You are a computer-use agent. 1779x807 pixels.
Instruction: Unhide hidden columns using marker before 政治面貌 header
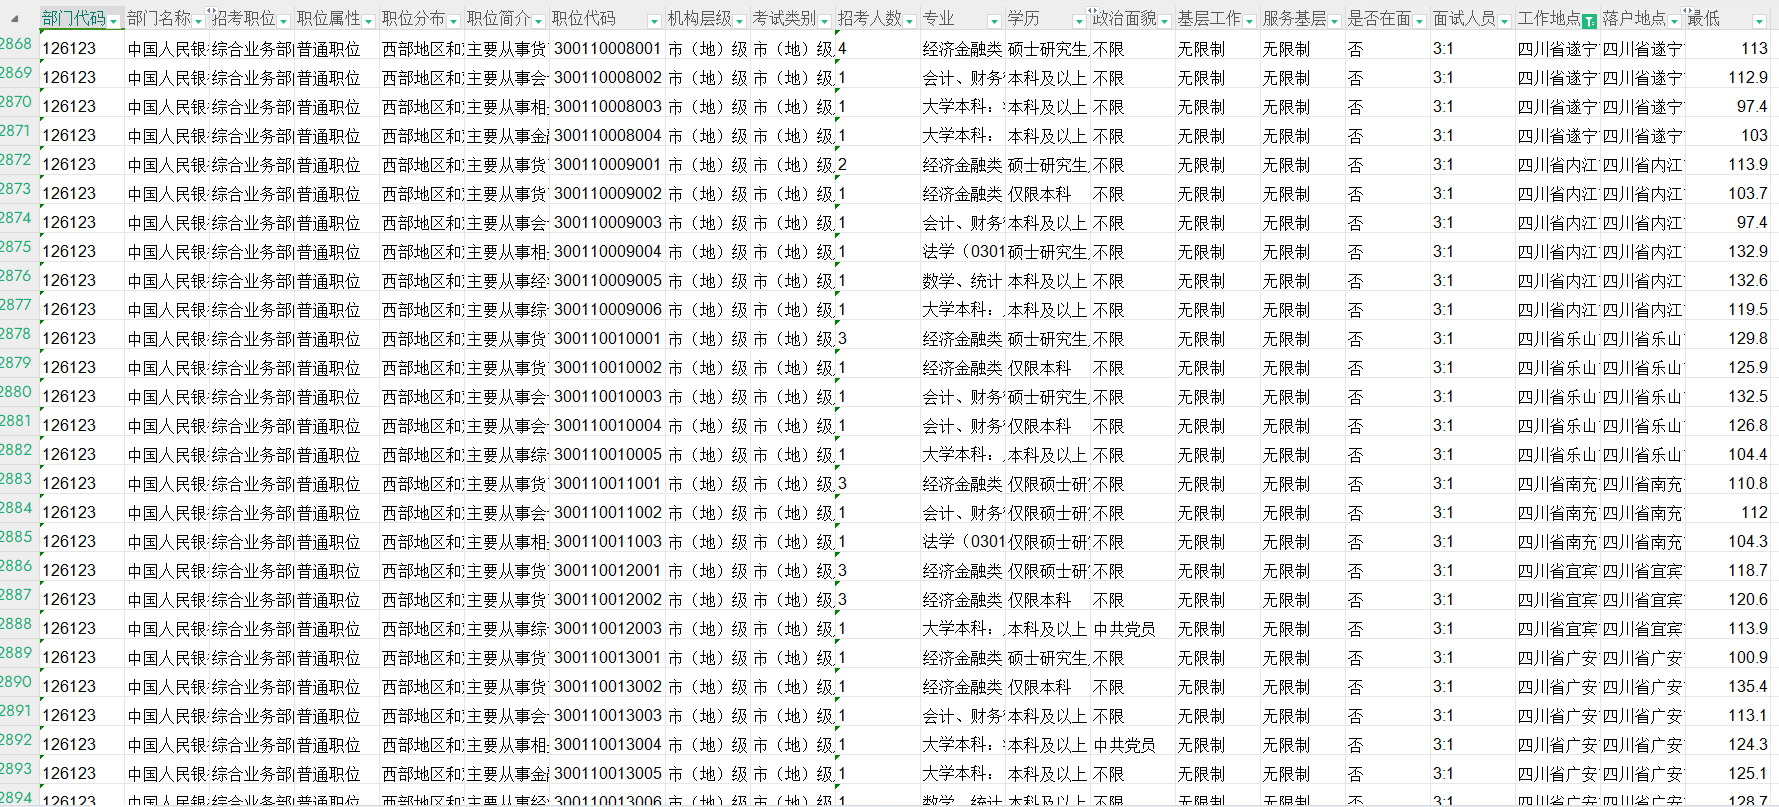coord(1091,12)
